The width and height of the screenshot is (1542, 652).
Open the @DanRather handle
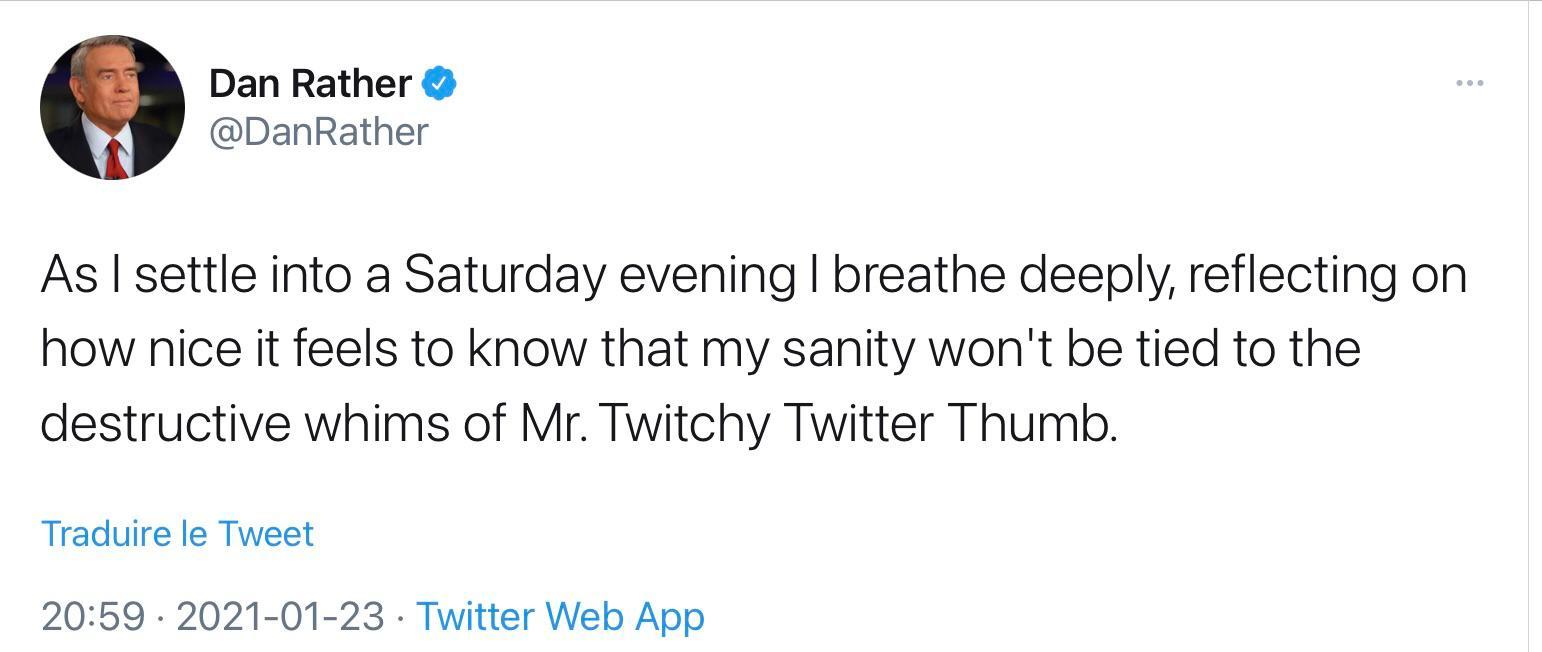(x=318, y=131)
